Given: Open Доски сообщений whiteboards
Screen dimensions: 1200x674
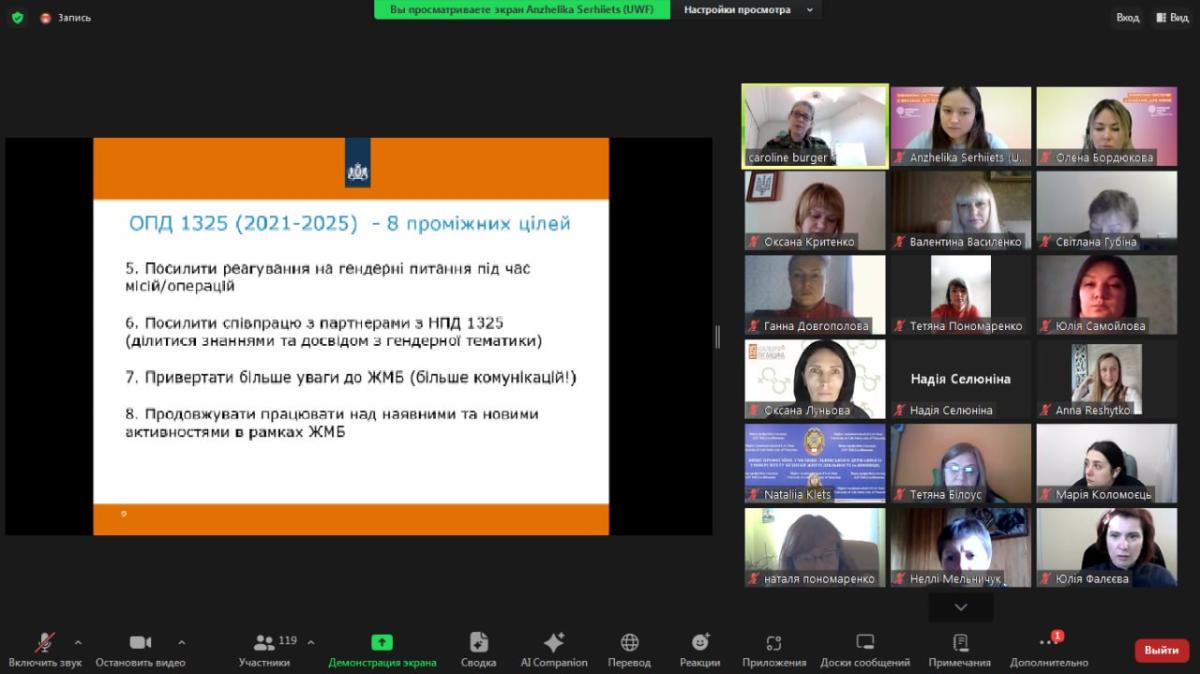Looking at the screenshot, I should (865, 650).
